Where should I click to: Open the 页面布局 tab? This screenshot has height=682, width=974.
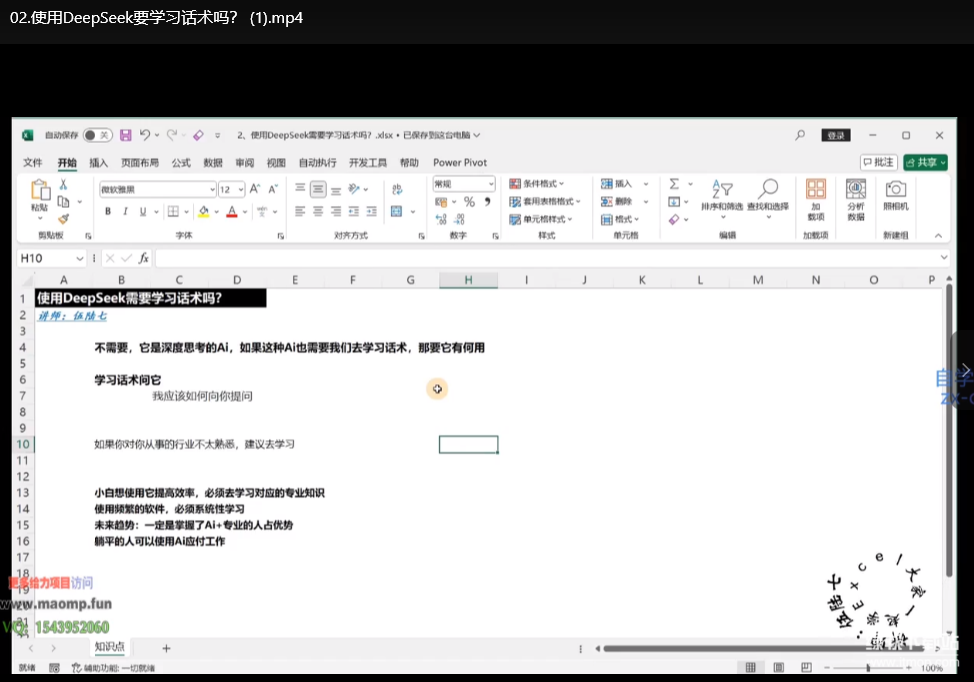coord(140,163)
